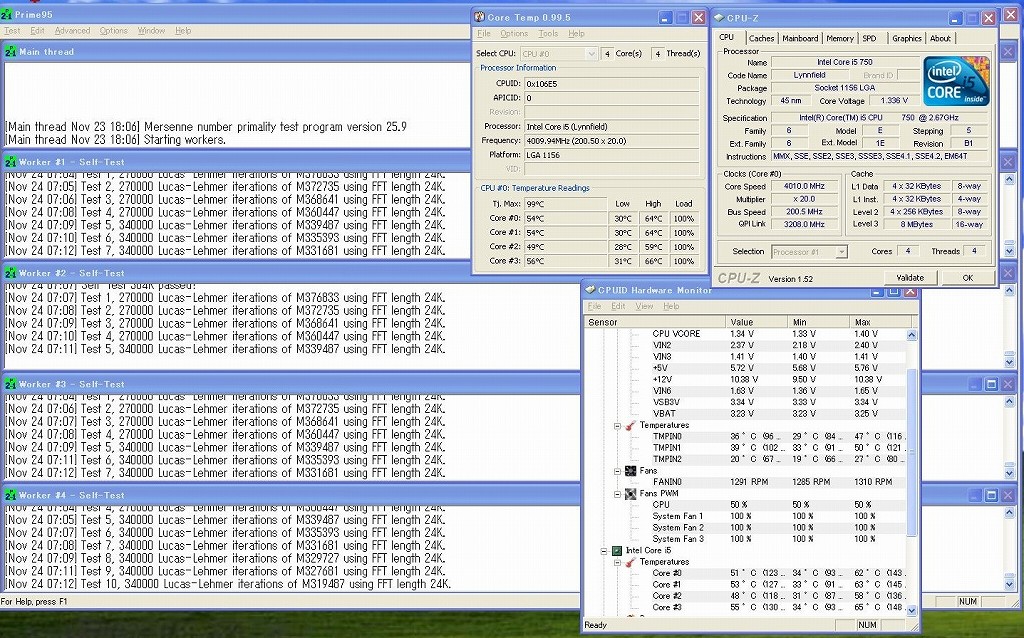Switch to the Mainboard tab in CPU-Z
The height and width of the screenshot is (638, 1024).
pos(800,38)
